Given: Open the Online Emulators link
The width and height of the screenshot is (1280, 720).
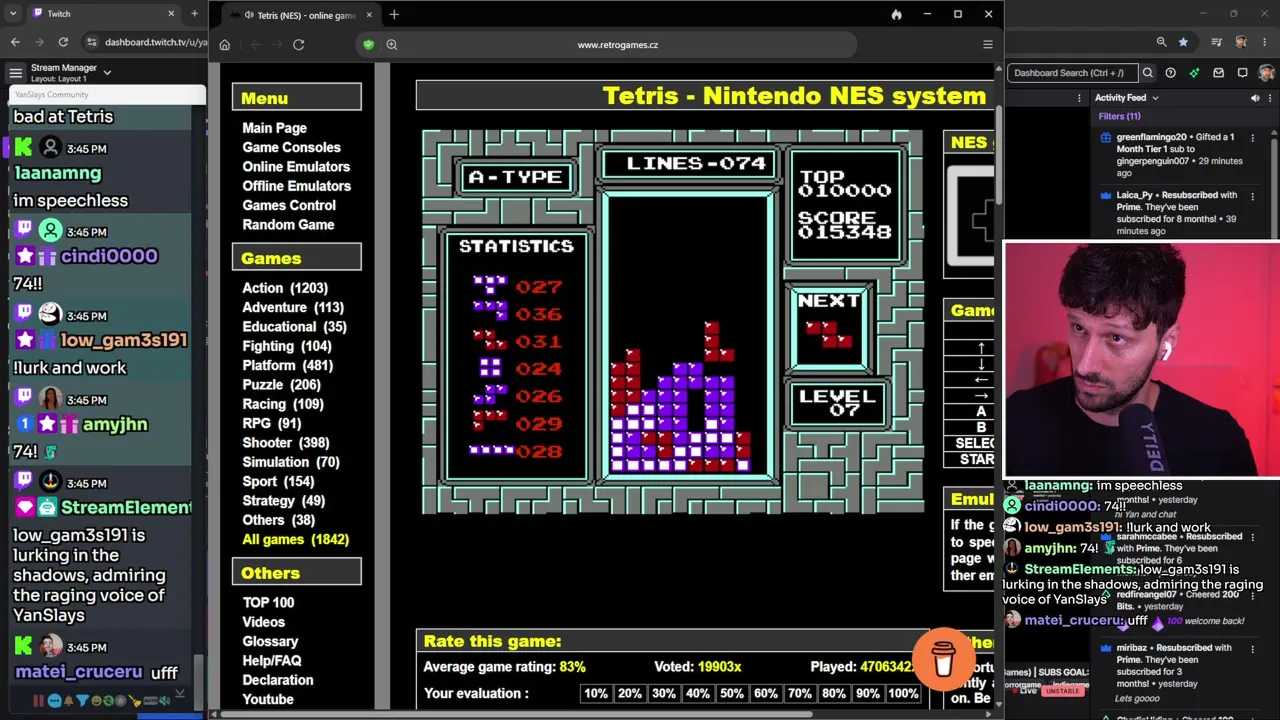Looking at the screenshot, I should (x=296, y=167).
